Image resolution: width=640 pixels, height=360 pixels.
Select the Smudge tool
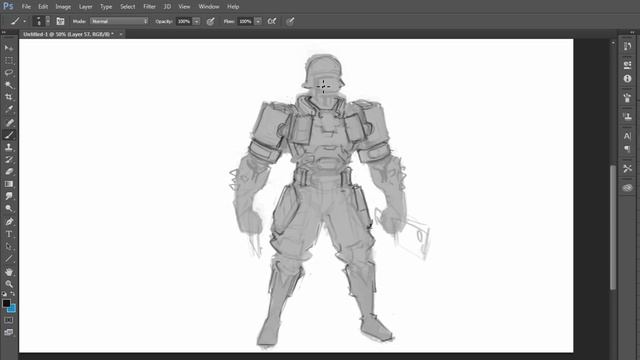pos(9,196)
